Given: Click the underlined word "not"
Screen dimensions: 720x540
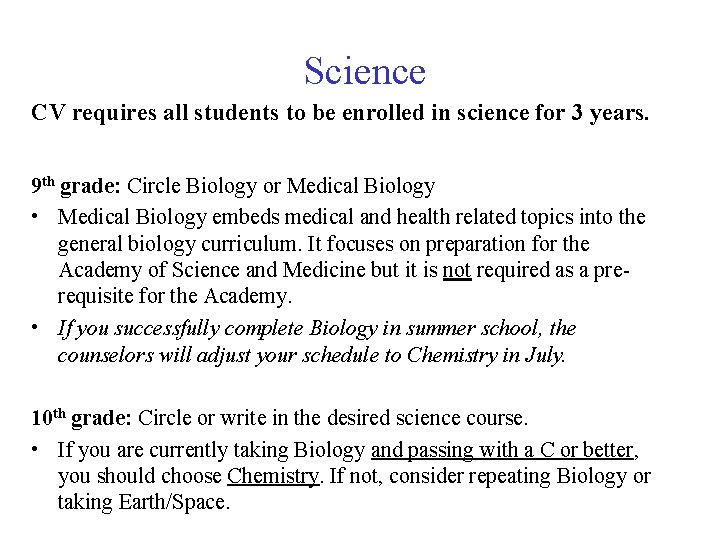Looking at the screenshot, I should pos(456,272).
